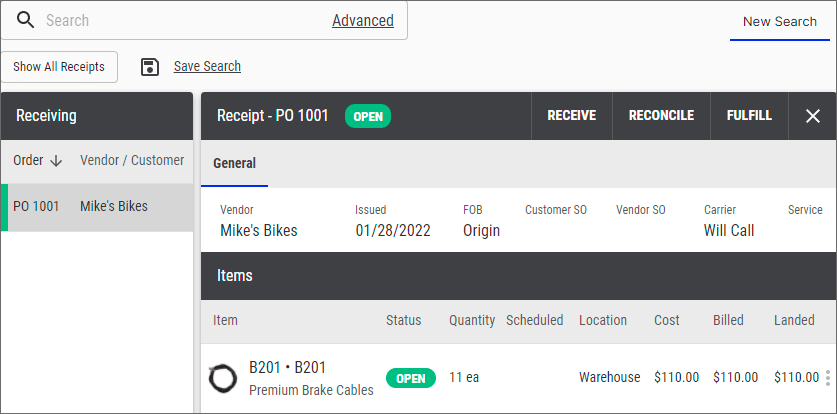
Task: Close the Receipt PO 1001 panel
Action: [x=812, y=116]
